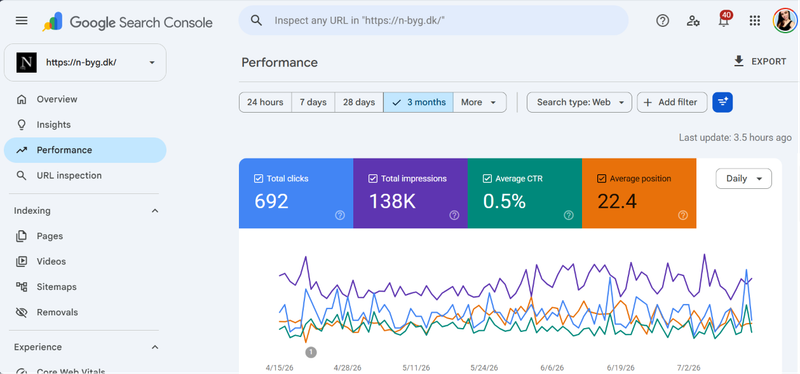Open URL inspection in the sidebar
Image resolution: width=800 pixels, height=374 pixels.
[85, 176]
